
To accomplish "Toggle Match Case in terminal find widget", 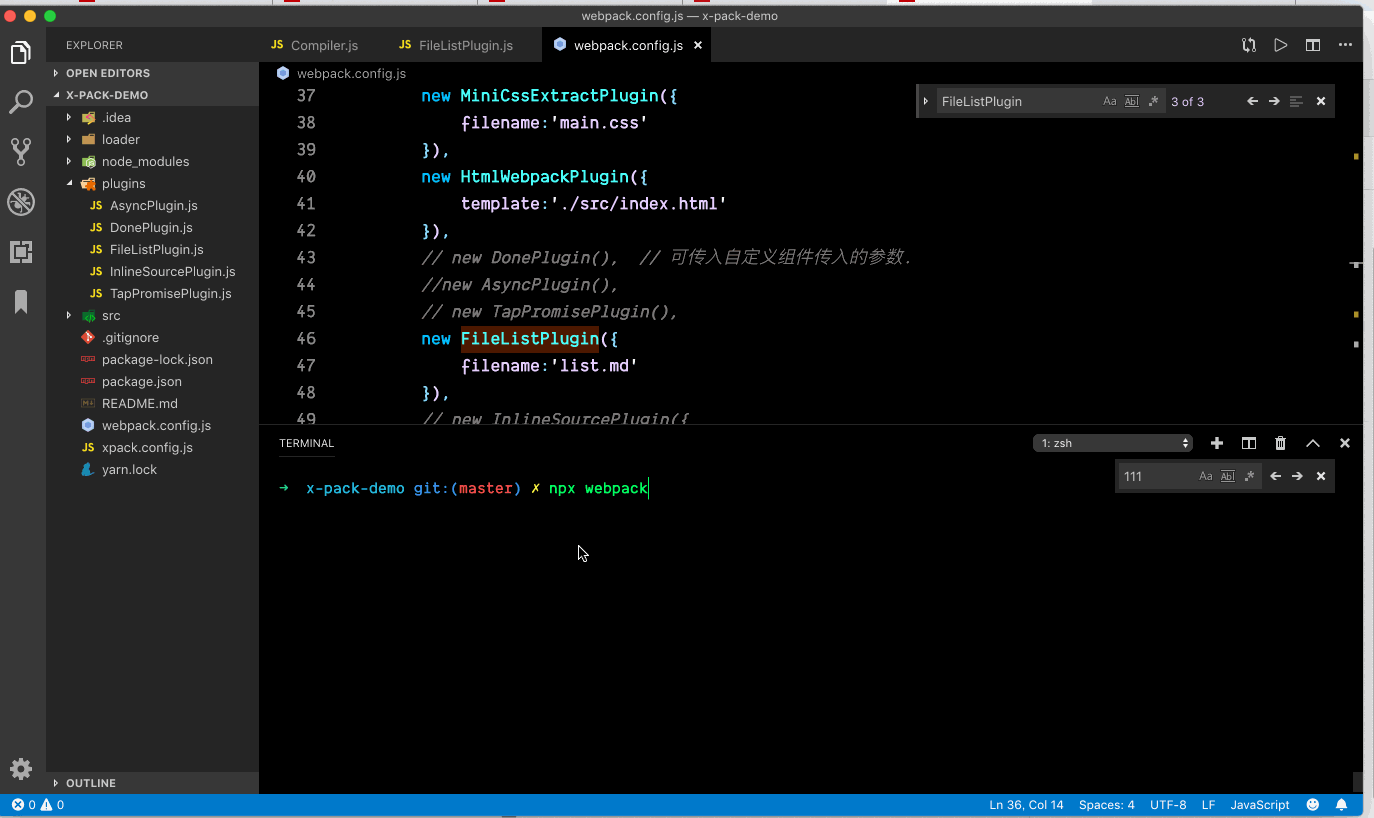I will 1206,476.
